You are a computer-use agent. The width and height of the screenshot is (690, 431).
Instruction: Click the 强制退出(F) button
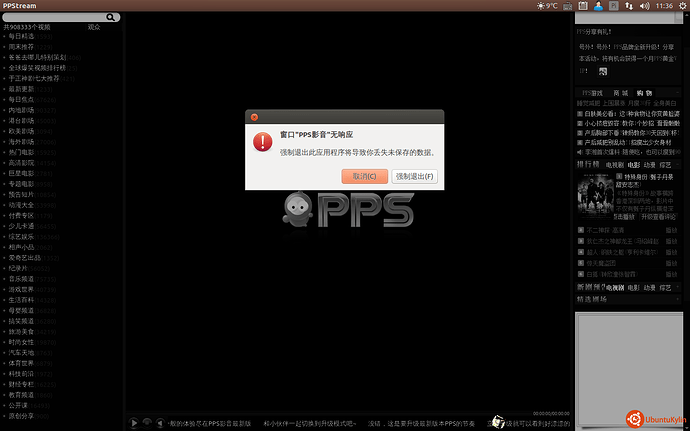click(415, 176)
